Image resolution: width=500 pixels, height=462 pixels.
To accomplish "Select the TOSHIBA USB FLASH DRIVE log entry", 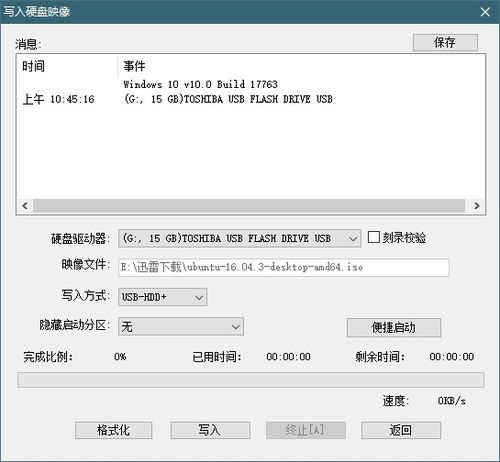I will point(228,99).
